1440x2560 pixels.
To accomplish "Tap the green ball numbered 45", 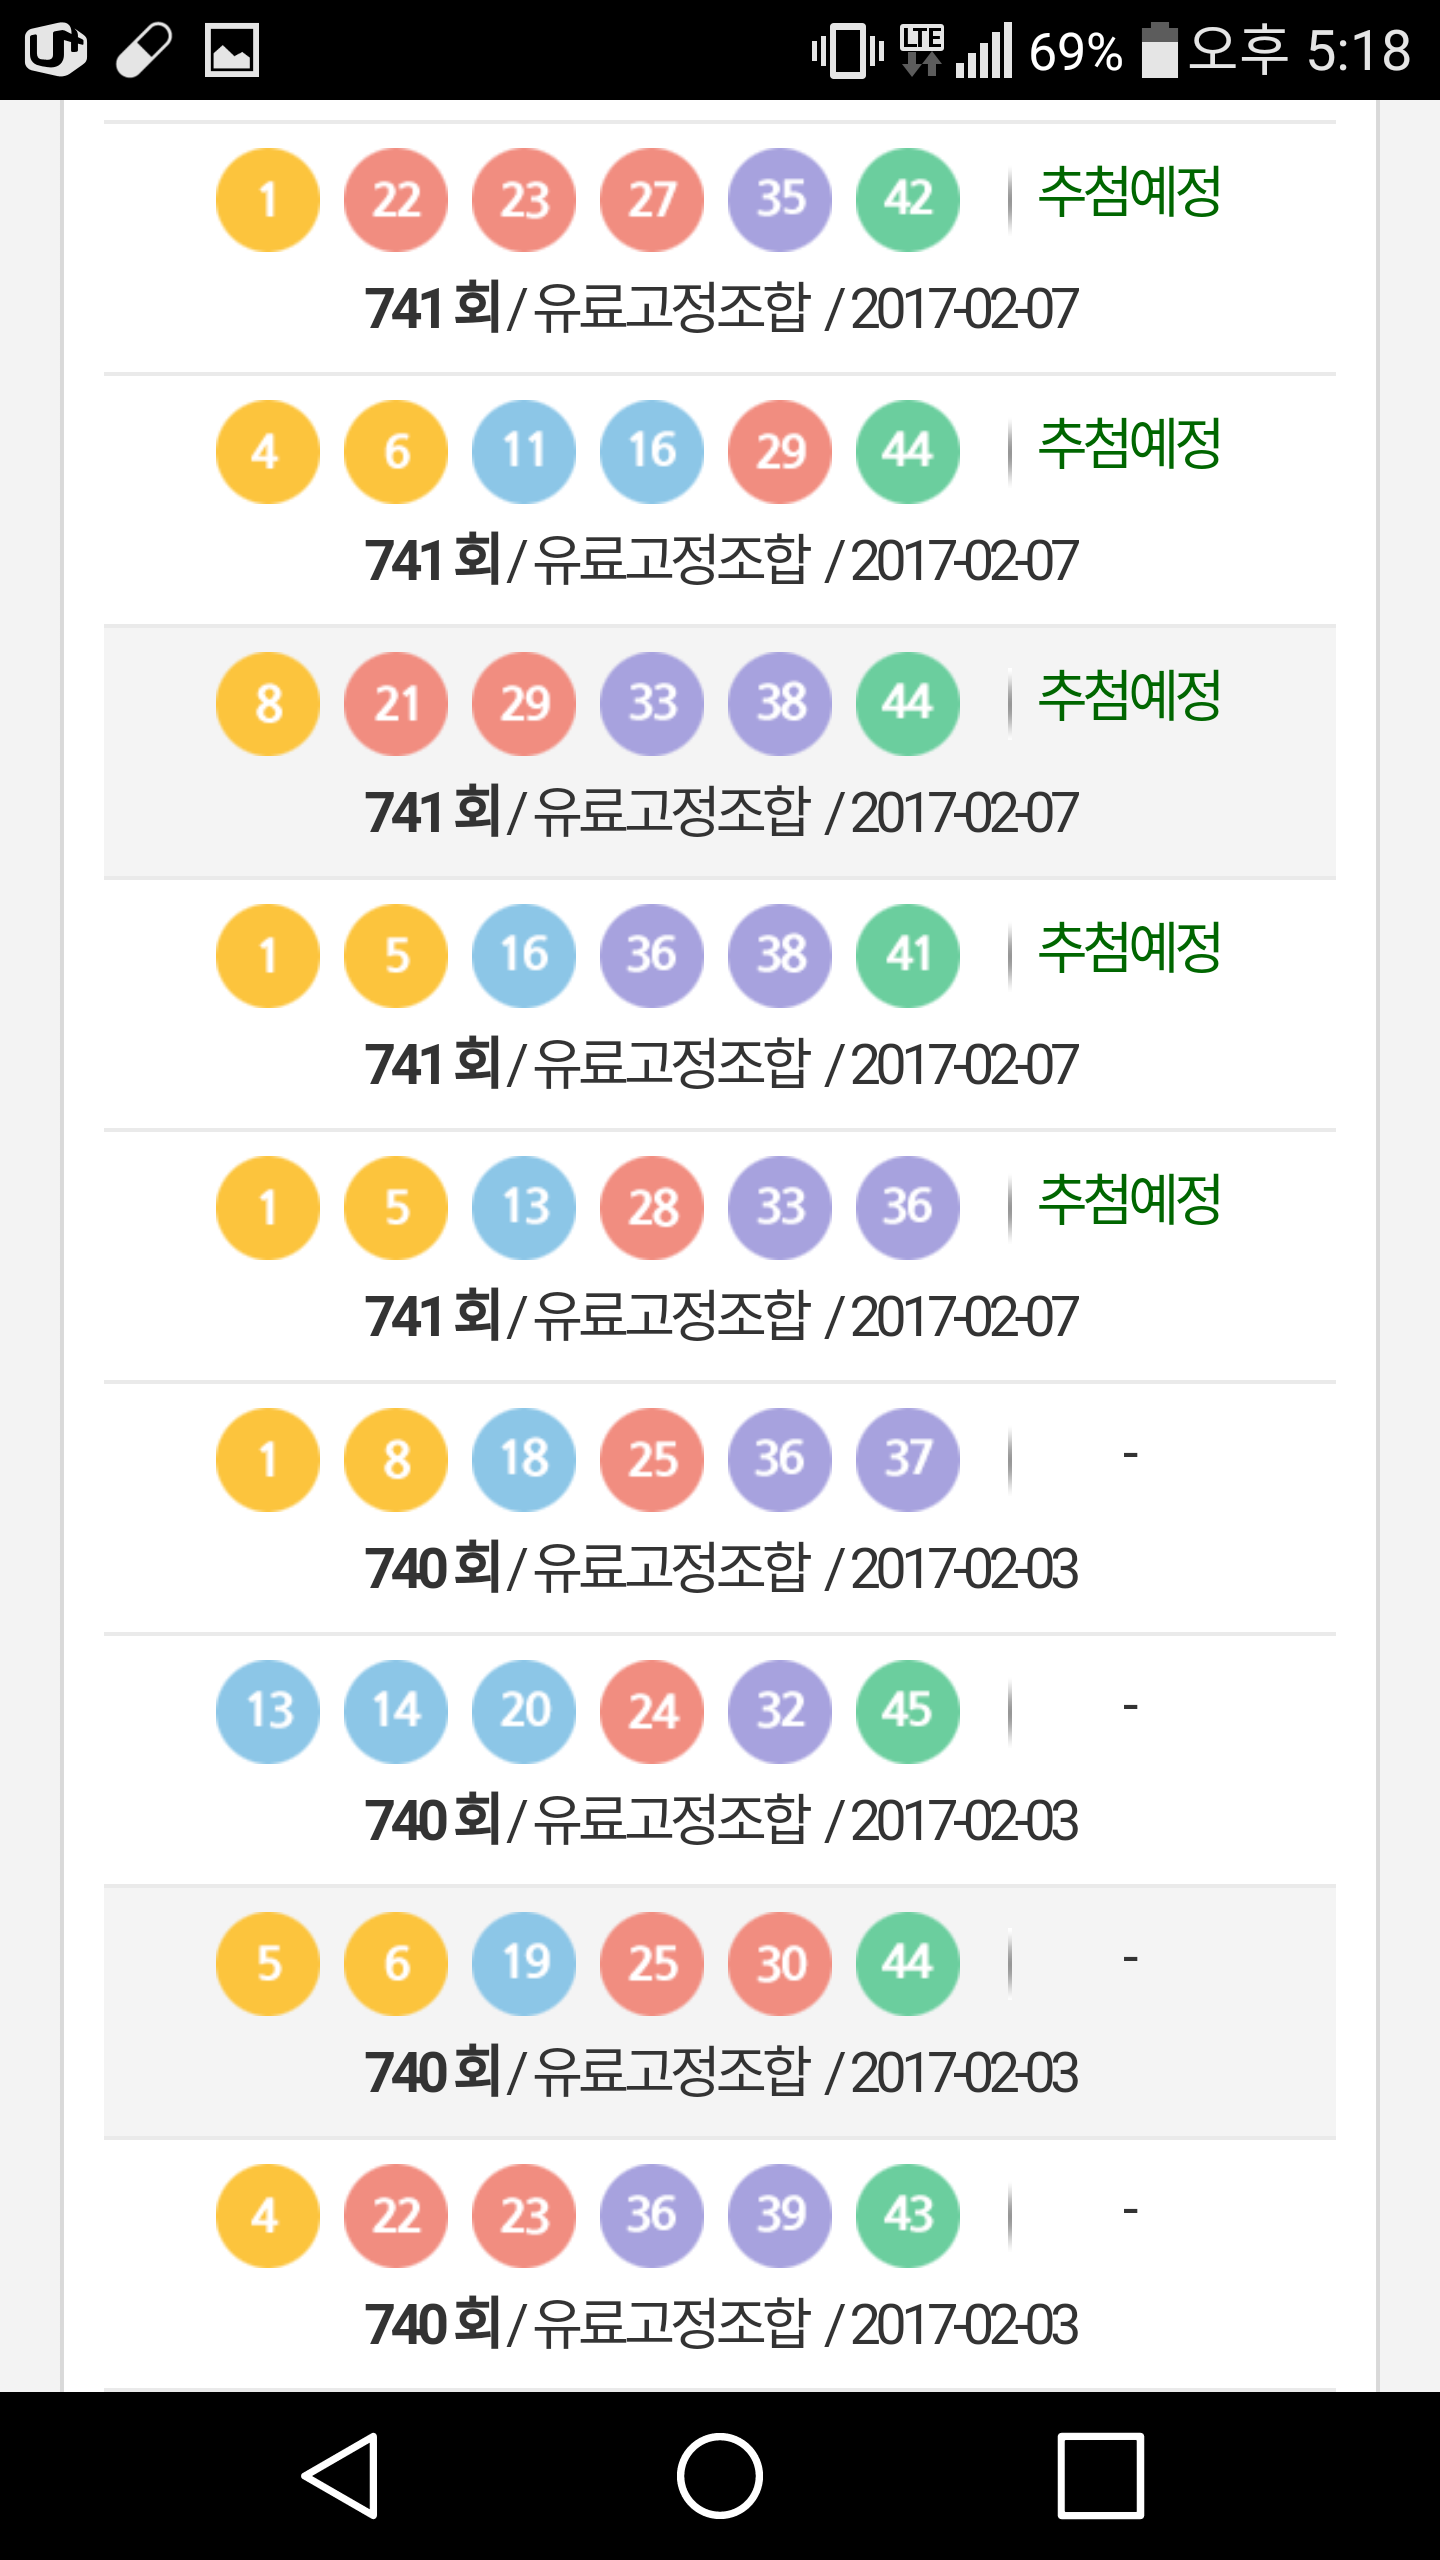I will pyautogui.click(x=908, y=1711).
